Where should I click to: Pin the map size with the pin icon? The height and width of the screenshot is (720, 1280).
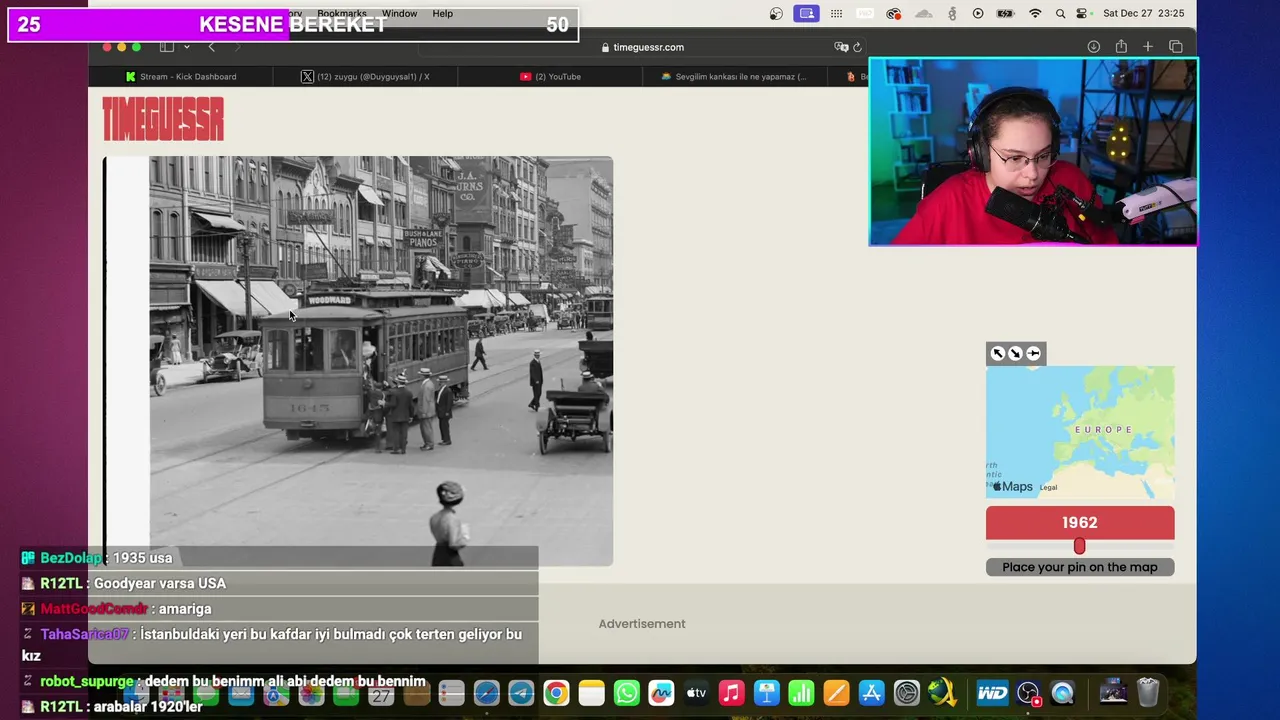[x=1033, y=353]
